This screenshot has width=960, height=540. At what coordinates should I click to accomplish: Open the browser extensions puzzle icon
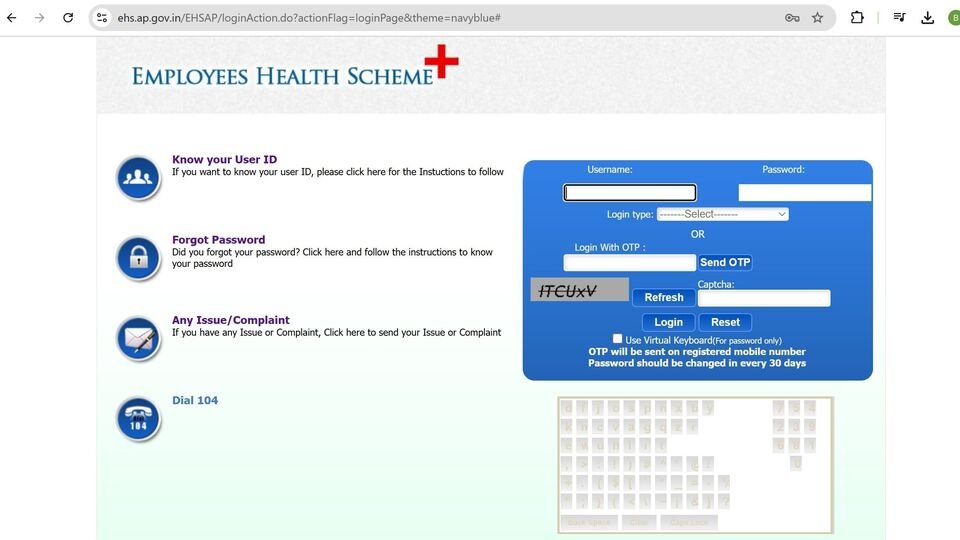(x=857, y=18)
